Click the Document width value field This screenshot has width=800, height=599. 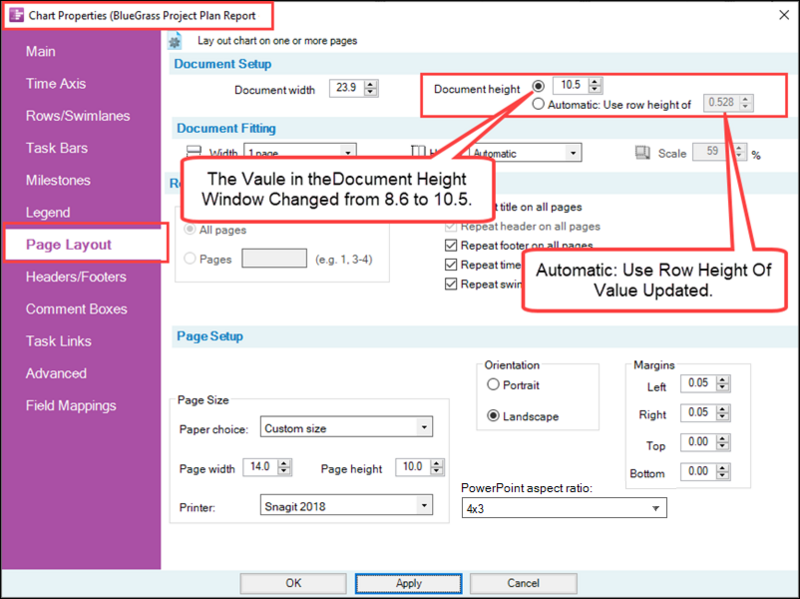tap(346, 88)
